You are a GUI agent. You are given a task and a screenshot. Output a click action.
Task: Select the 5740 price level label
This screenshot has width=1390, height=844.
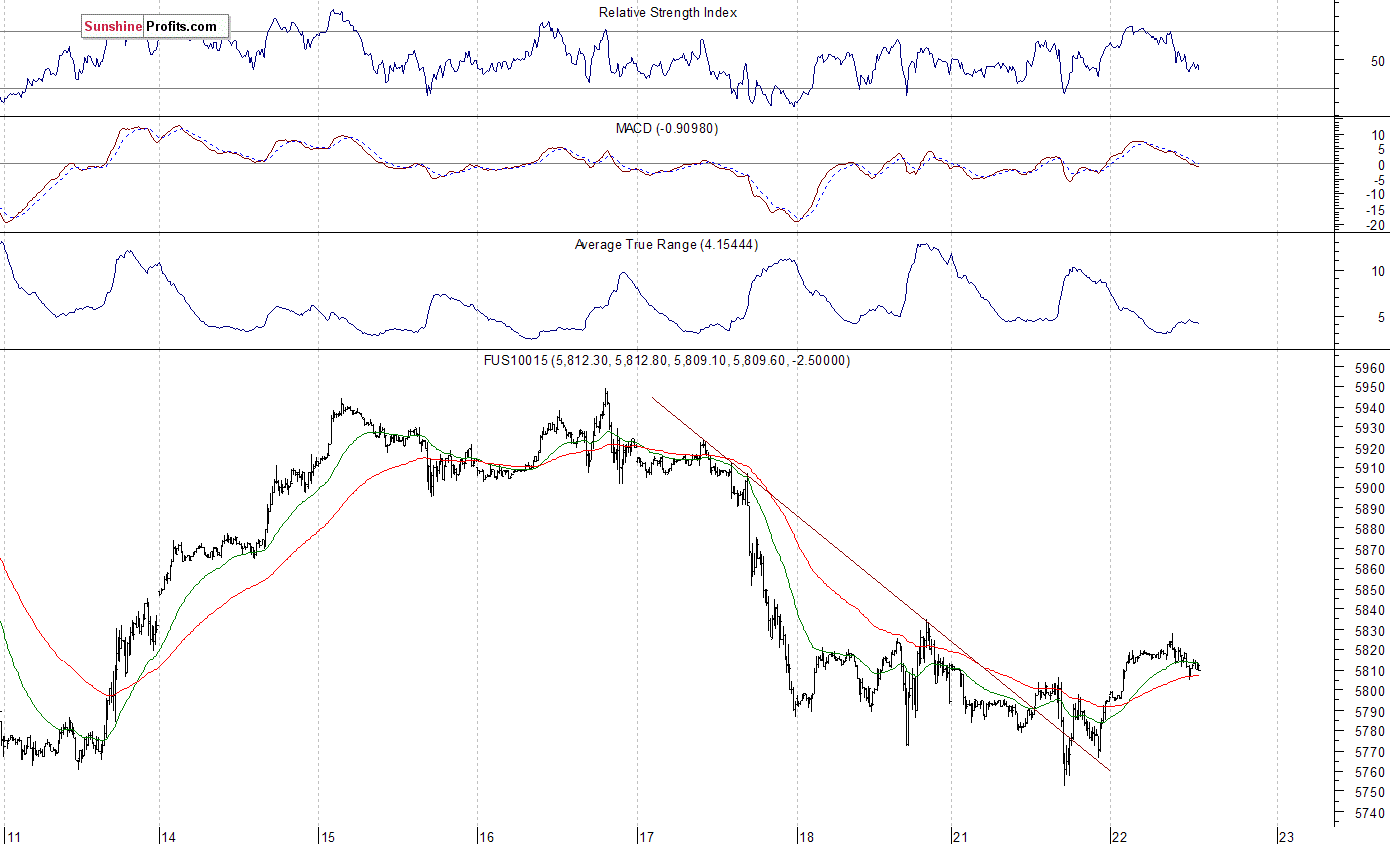pyautogui.click(x=1370, y=814)
